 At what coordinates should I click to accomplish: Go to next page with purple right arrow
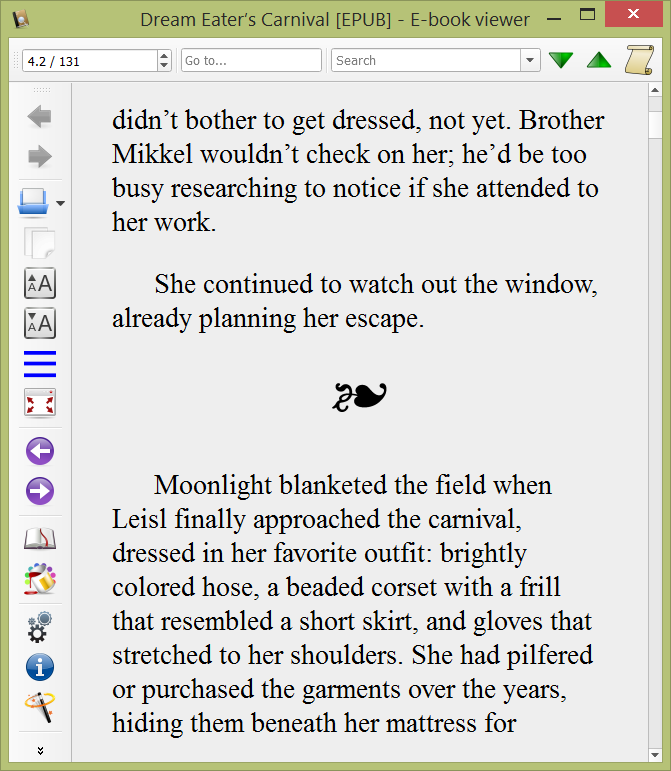point(40,491)
